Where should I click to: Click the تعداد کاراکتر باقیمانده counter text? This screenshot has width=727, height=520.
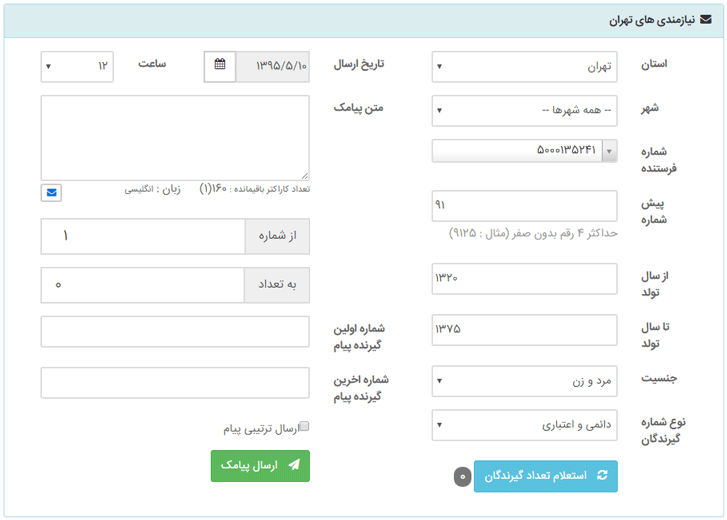tap(255, 189)
